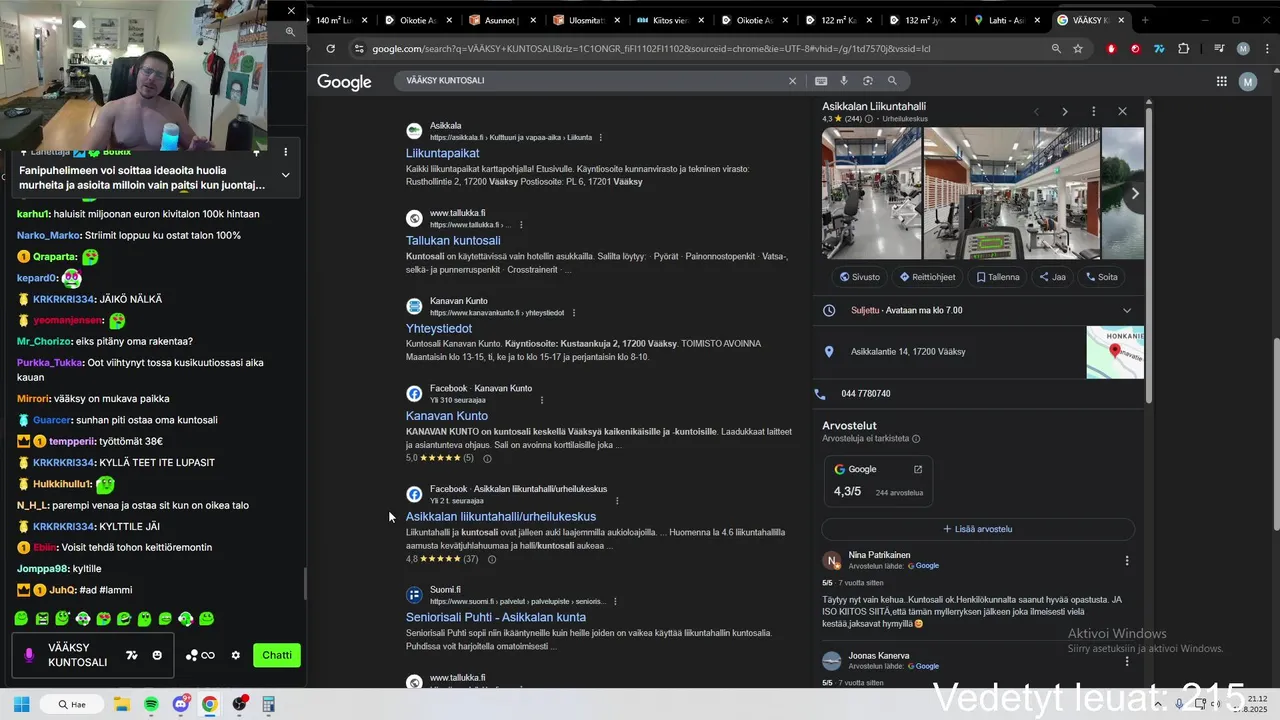Open OBS Studio from the taskbar
This screenshot has height=720, width=1280.
point(239,704)
